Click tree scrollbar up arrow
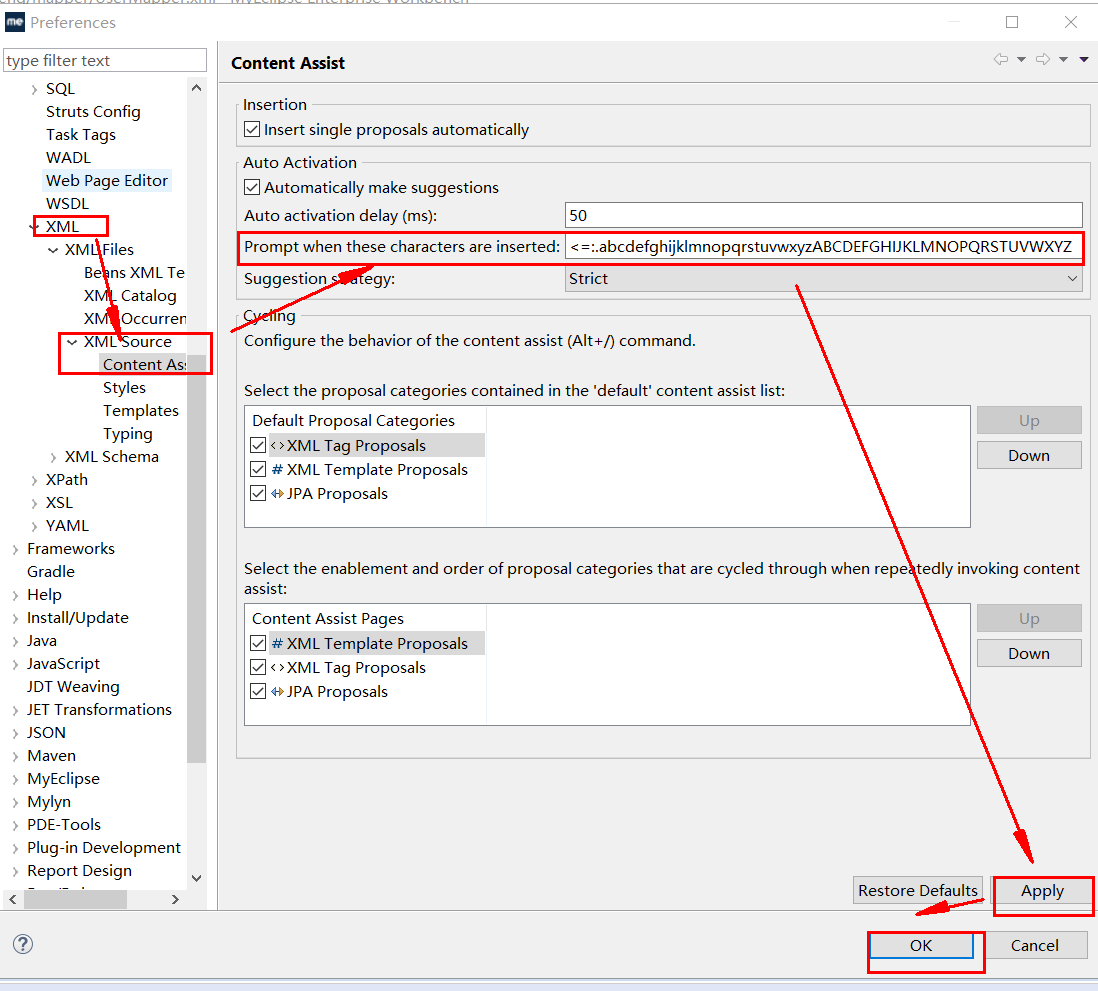Image resolution: width=1098 pixels, height=991 pixels. coord(197,88)
